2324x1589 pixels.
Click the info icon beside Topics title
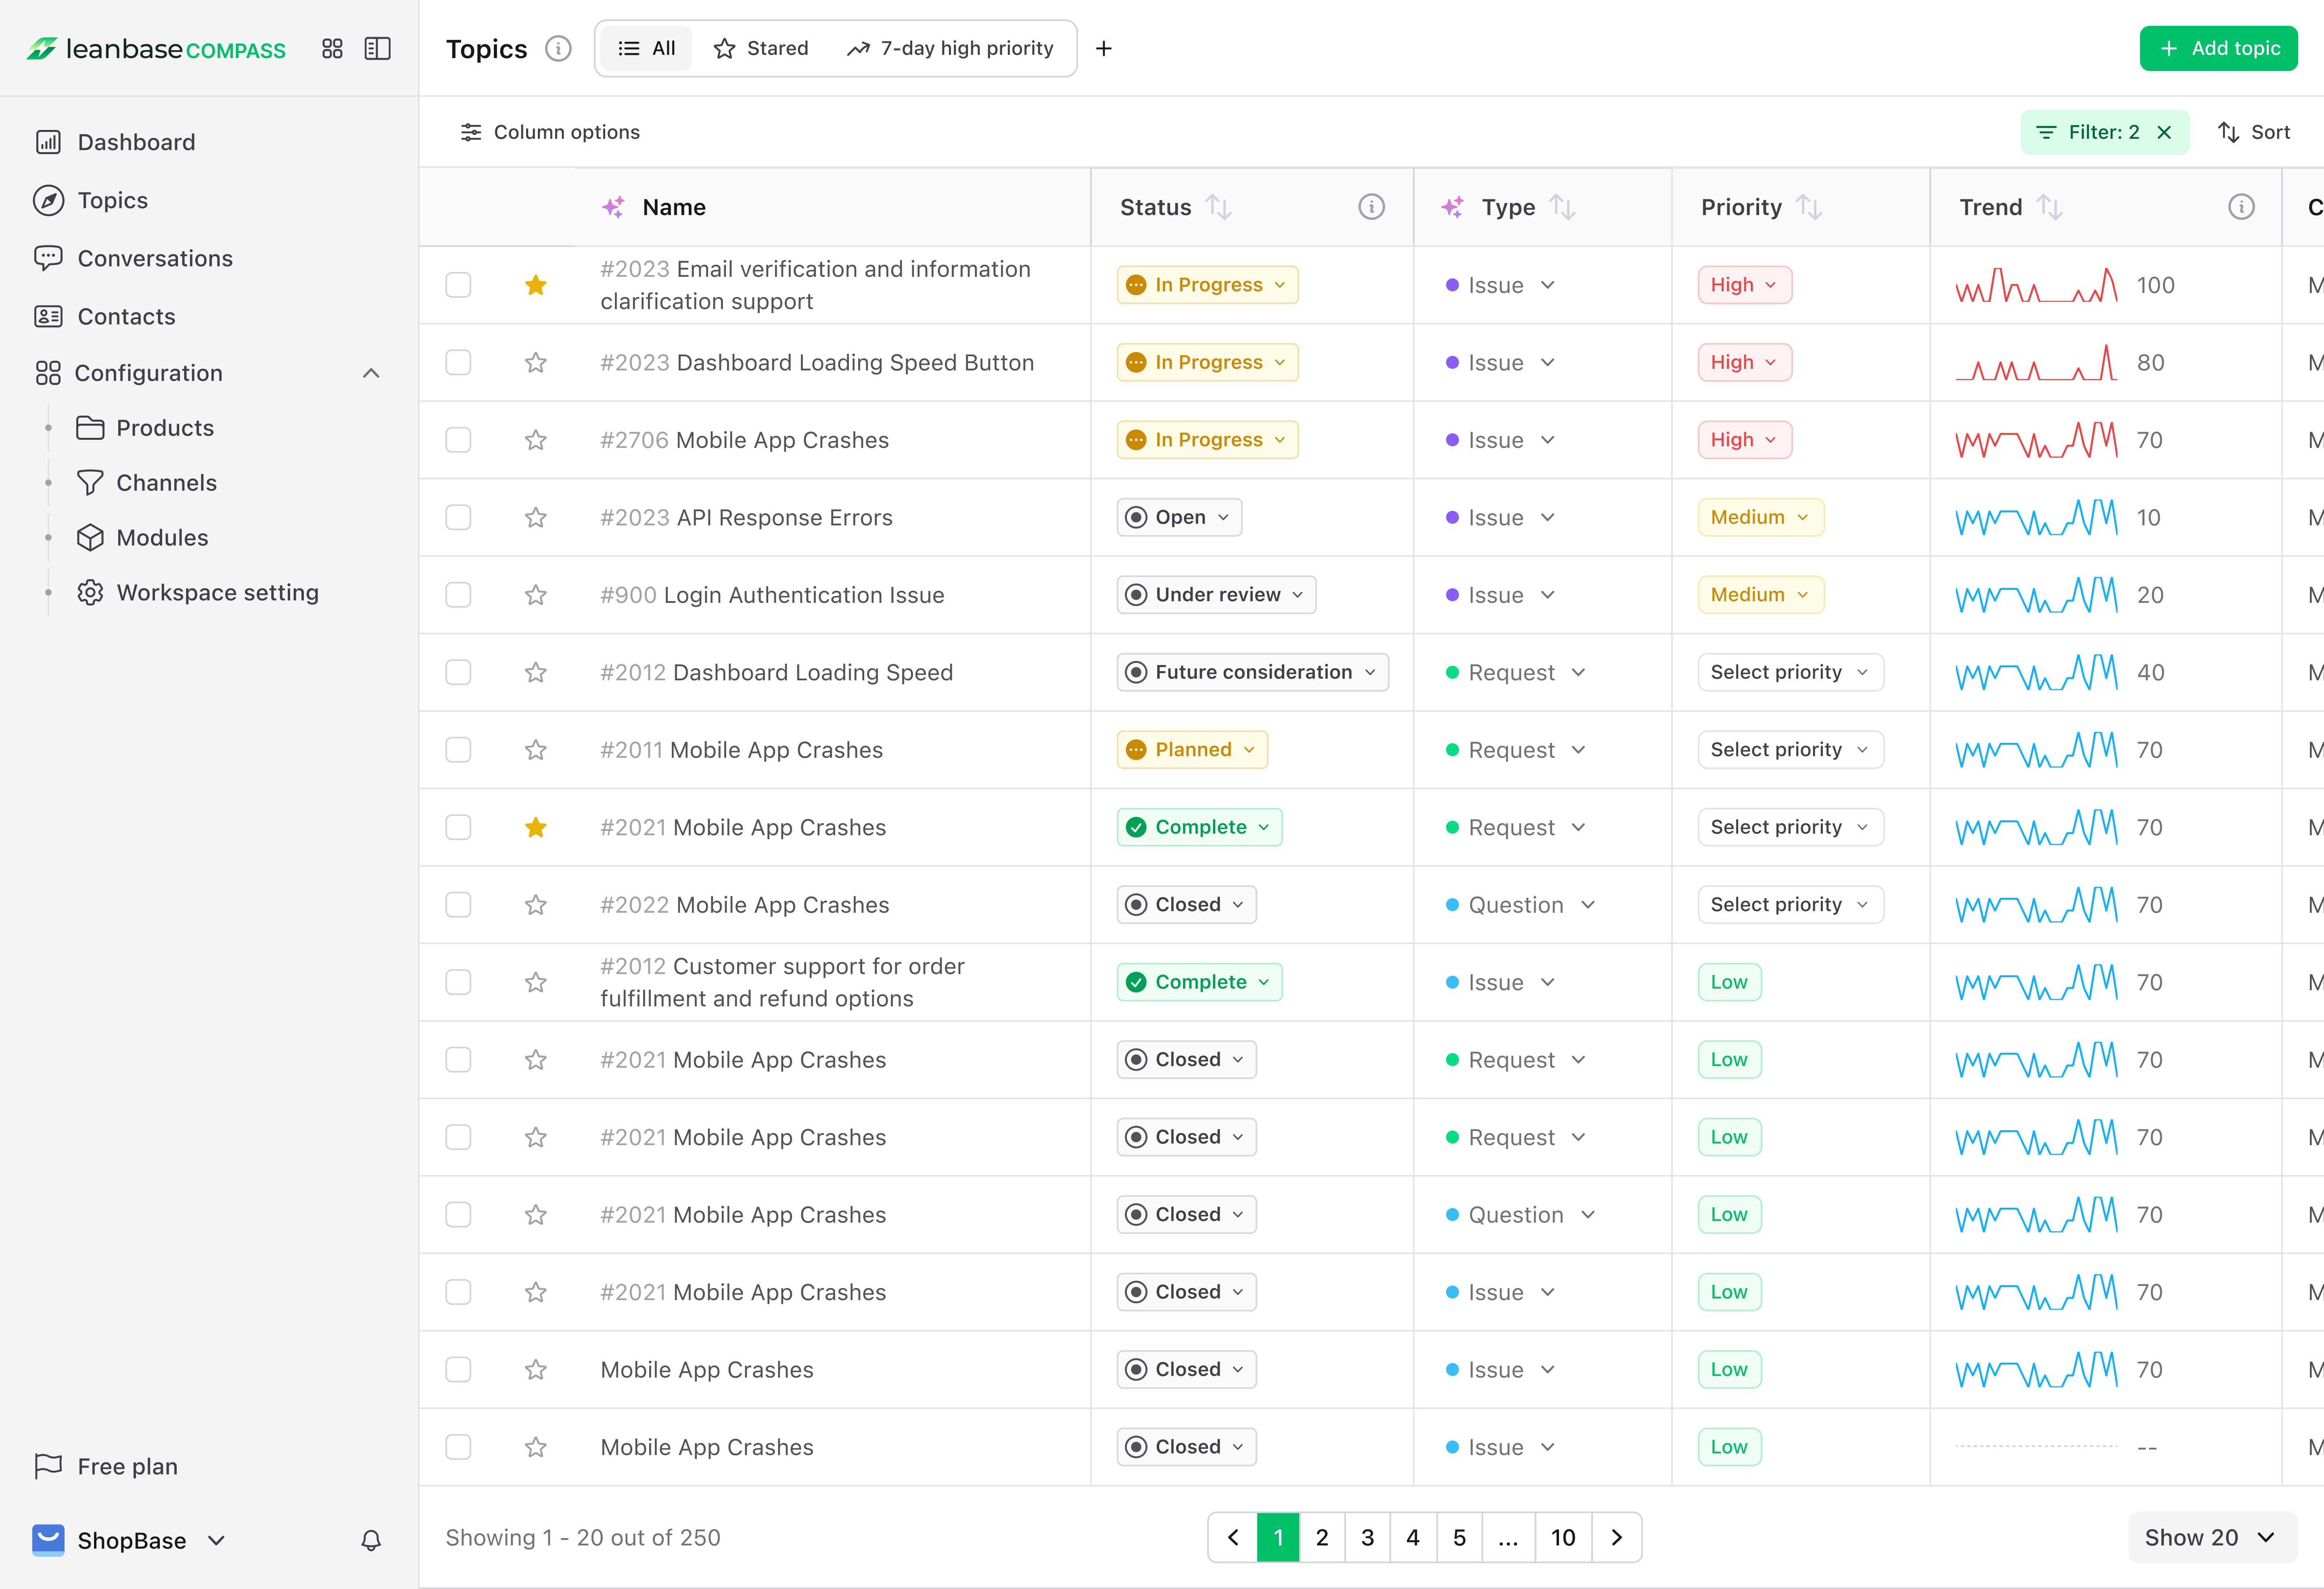tap(558, 48)
